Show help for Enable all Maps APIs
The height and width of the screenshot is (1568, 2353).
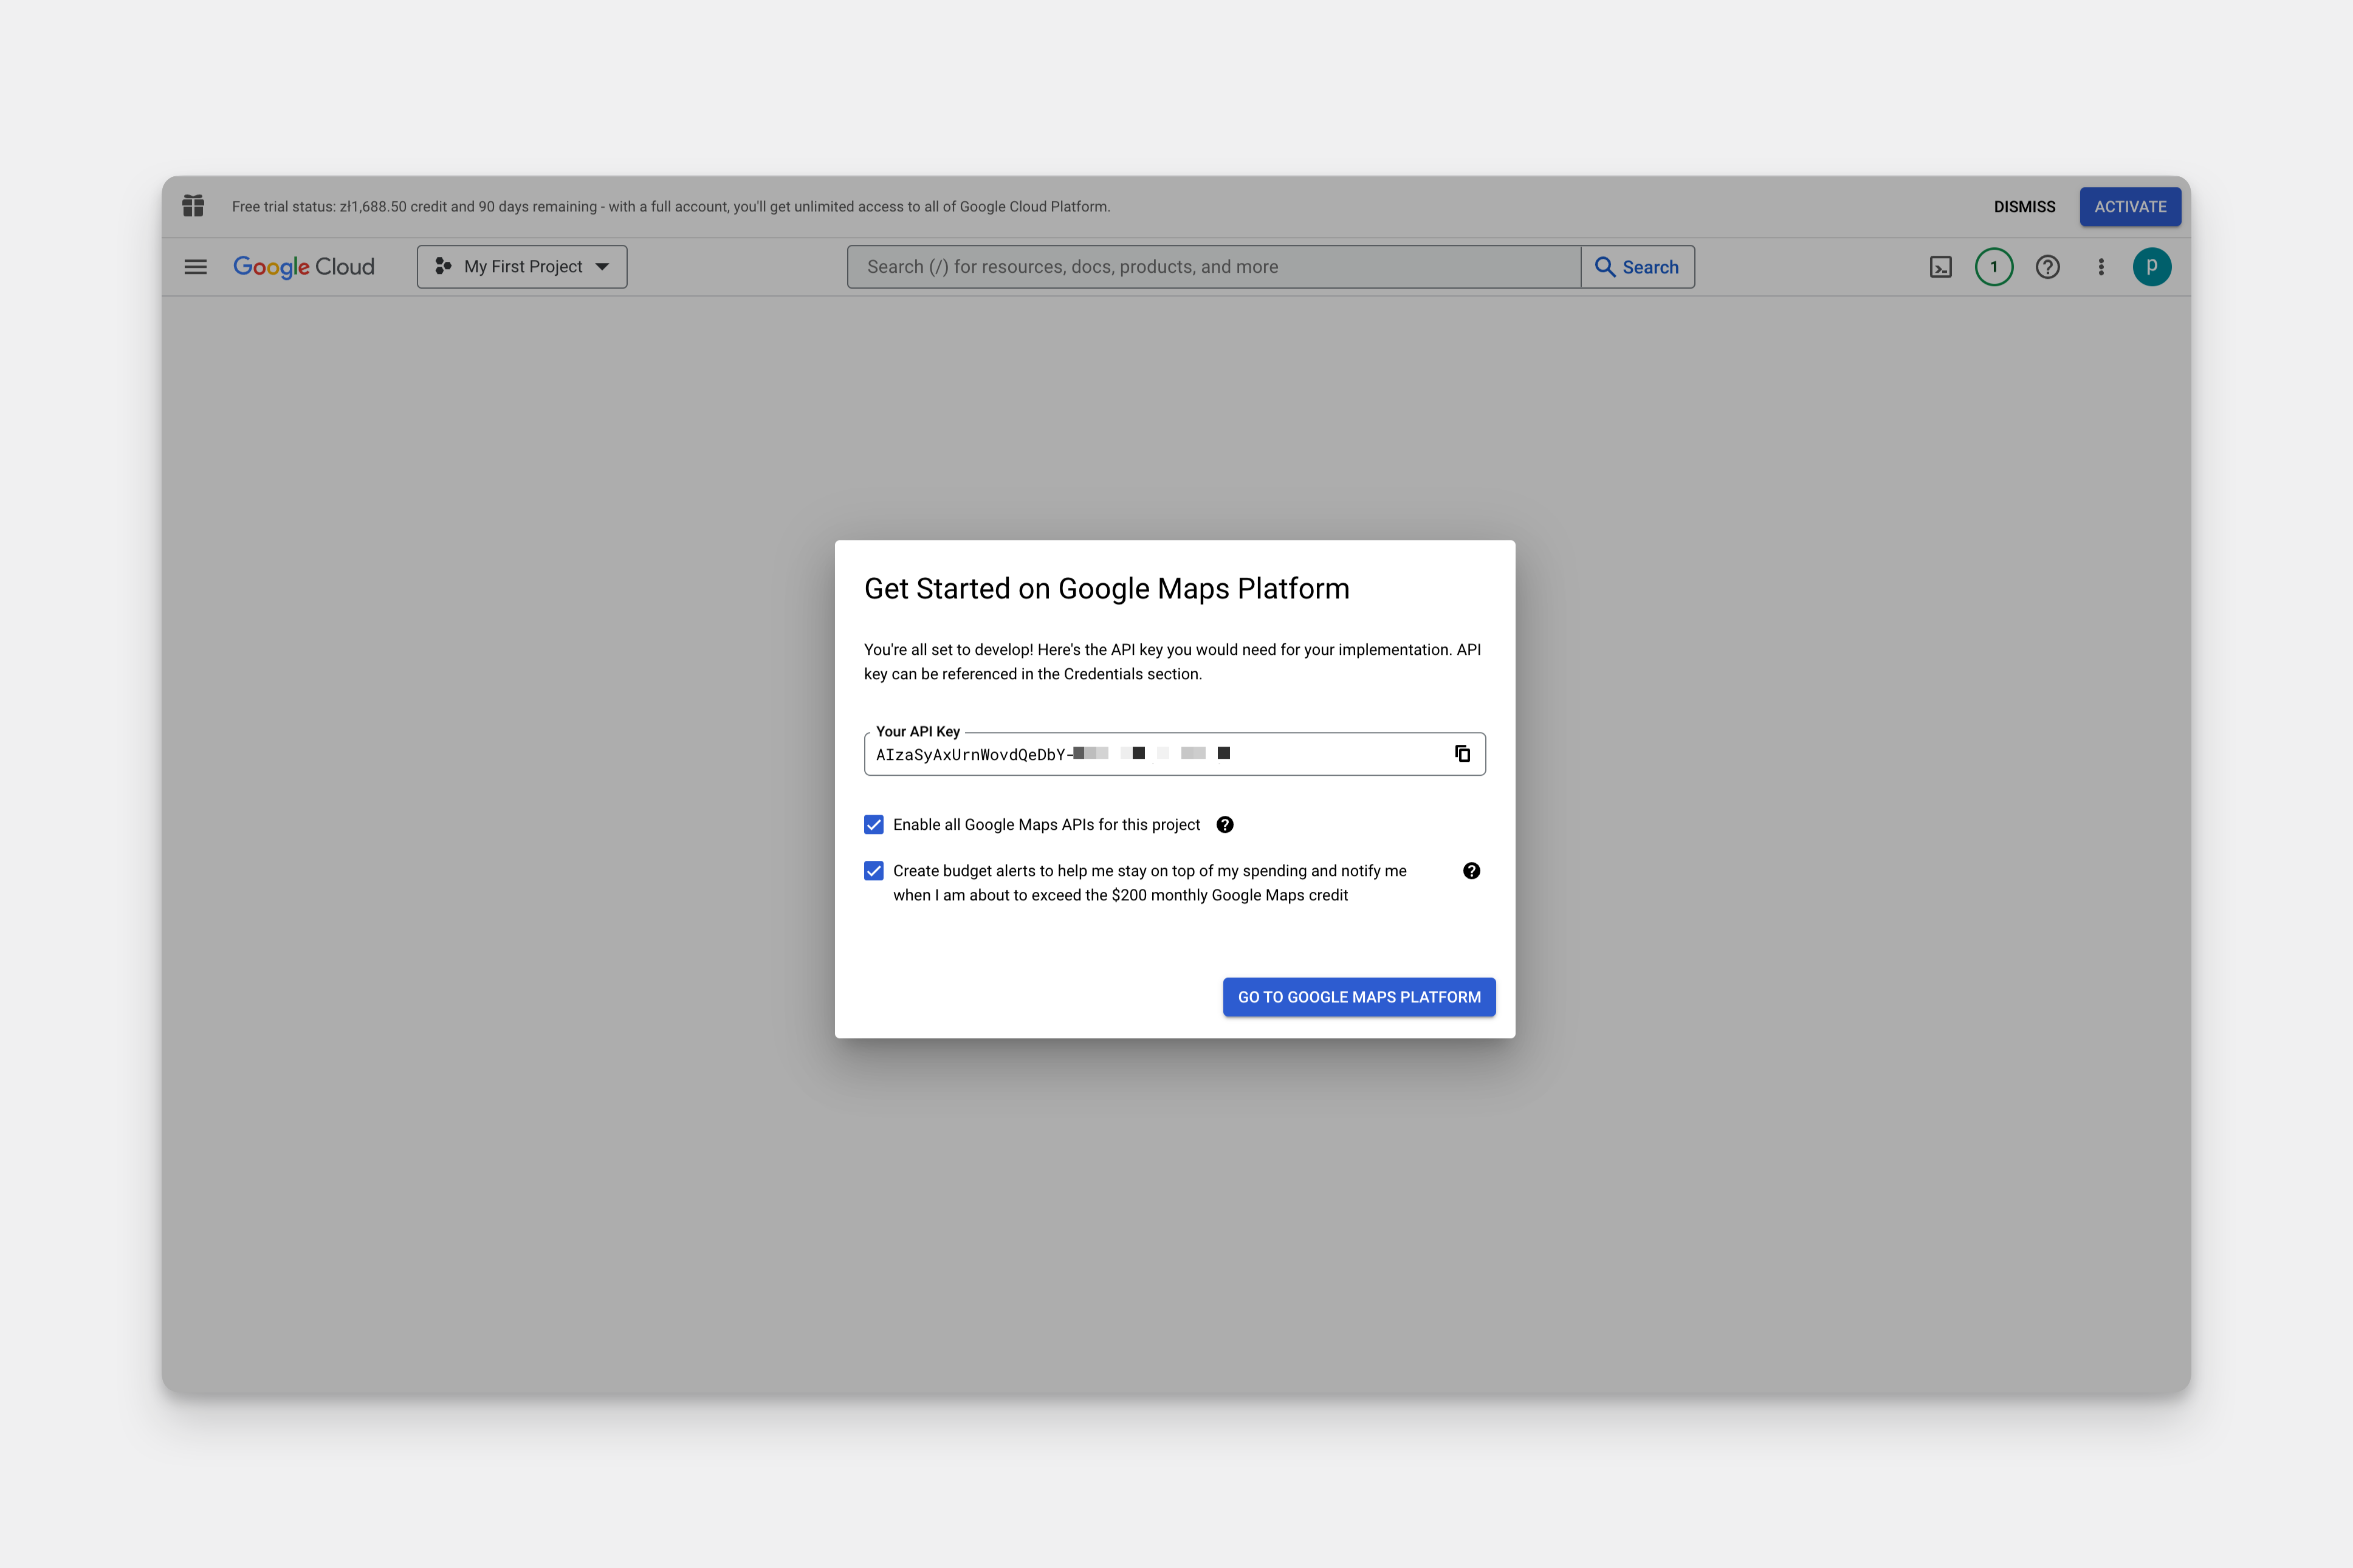[x=1224, y=825]
